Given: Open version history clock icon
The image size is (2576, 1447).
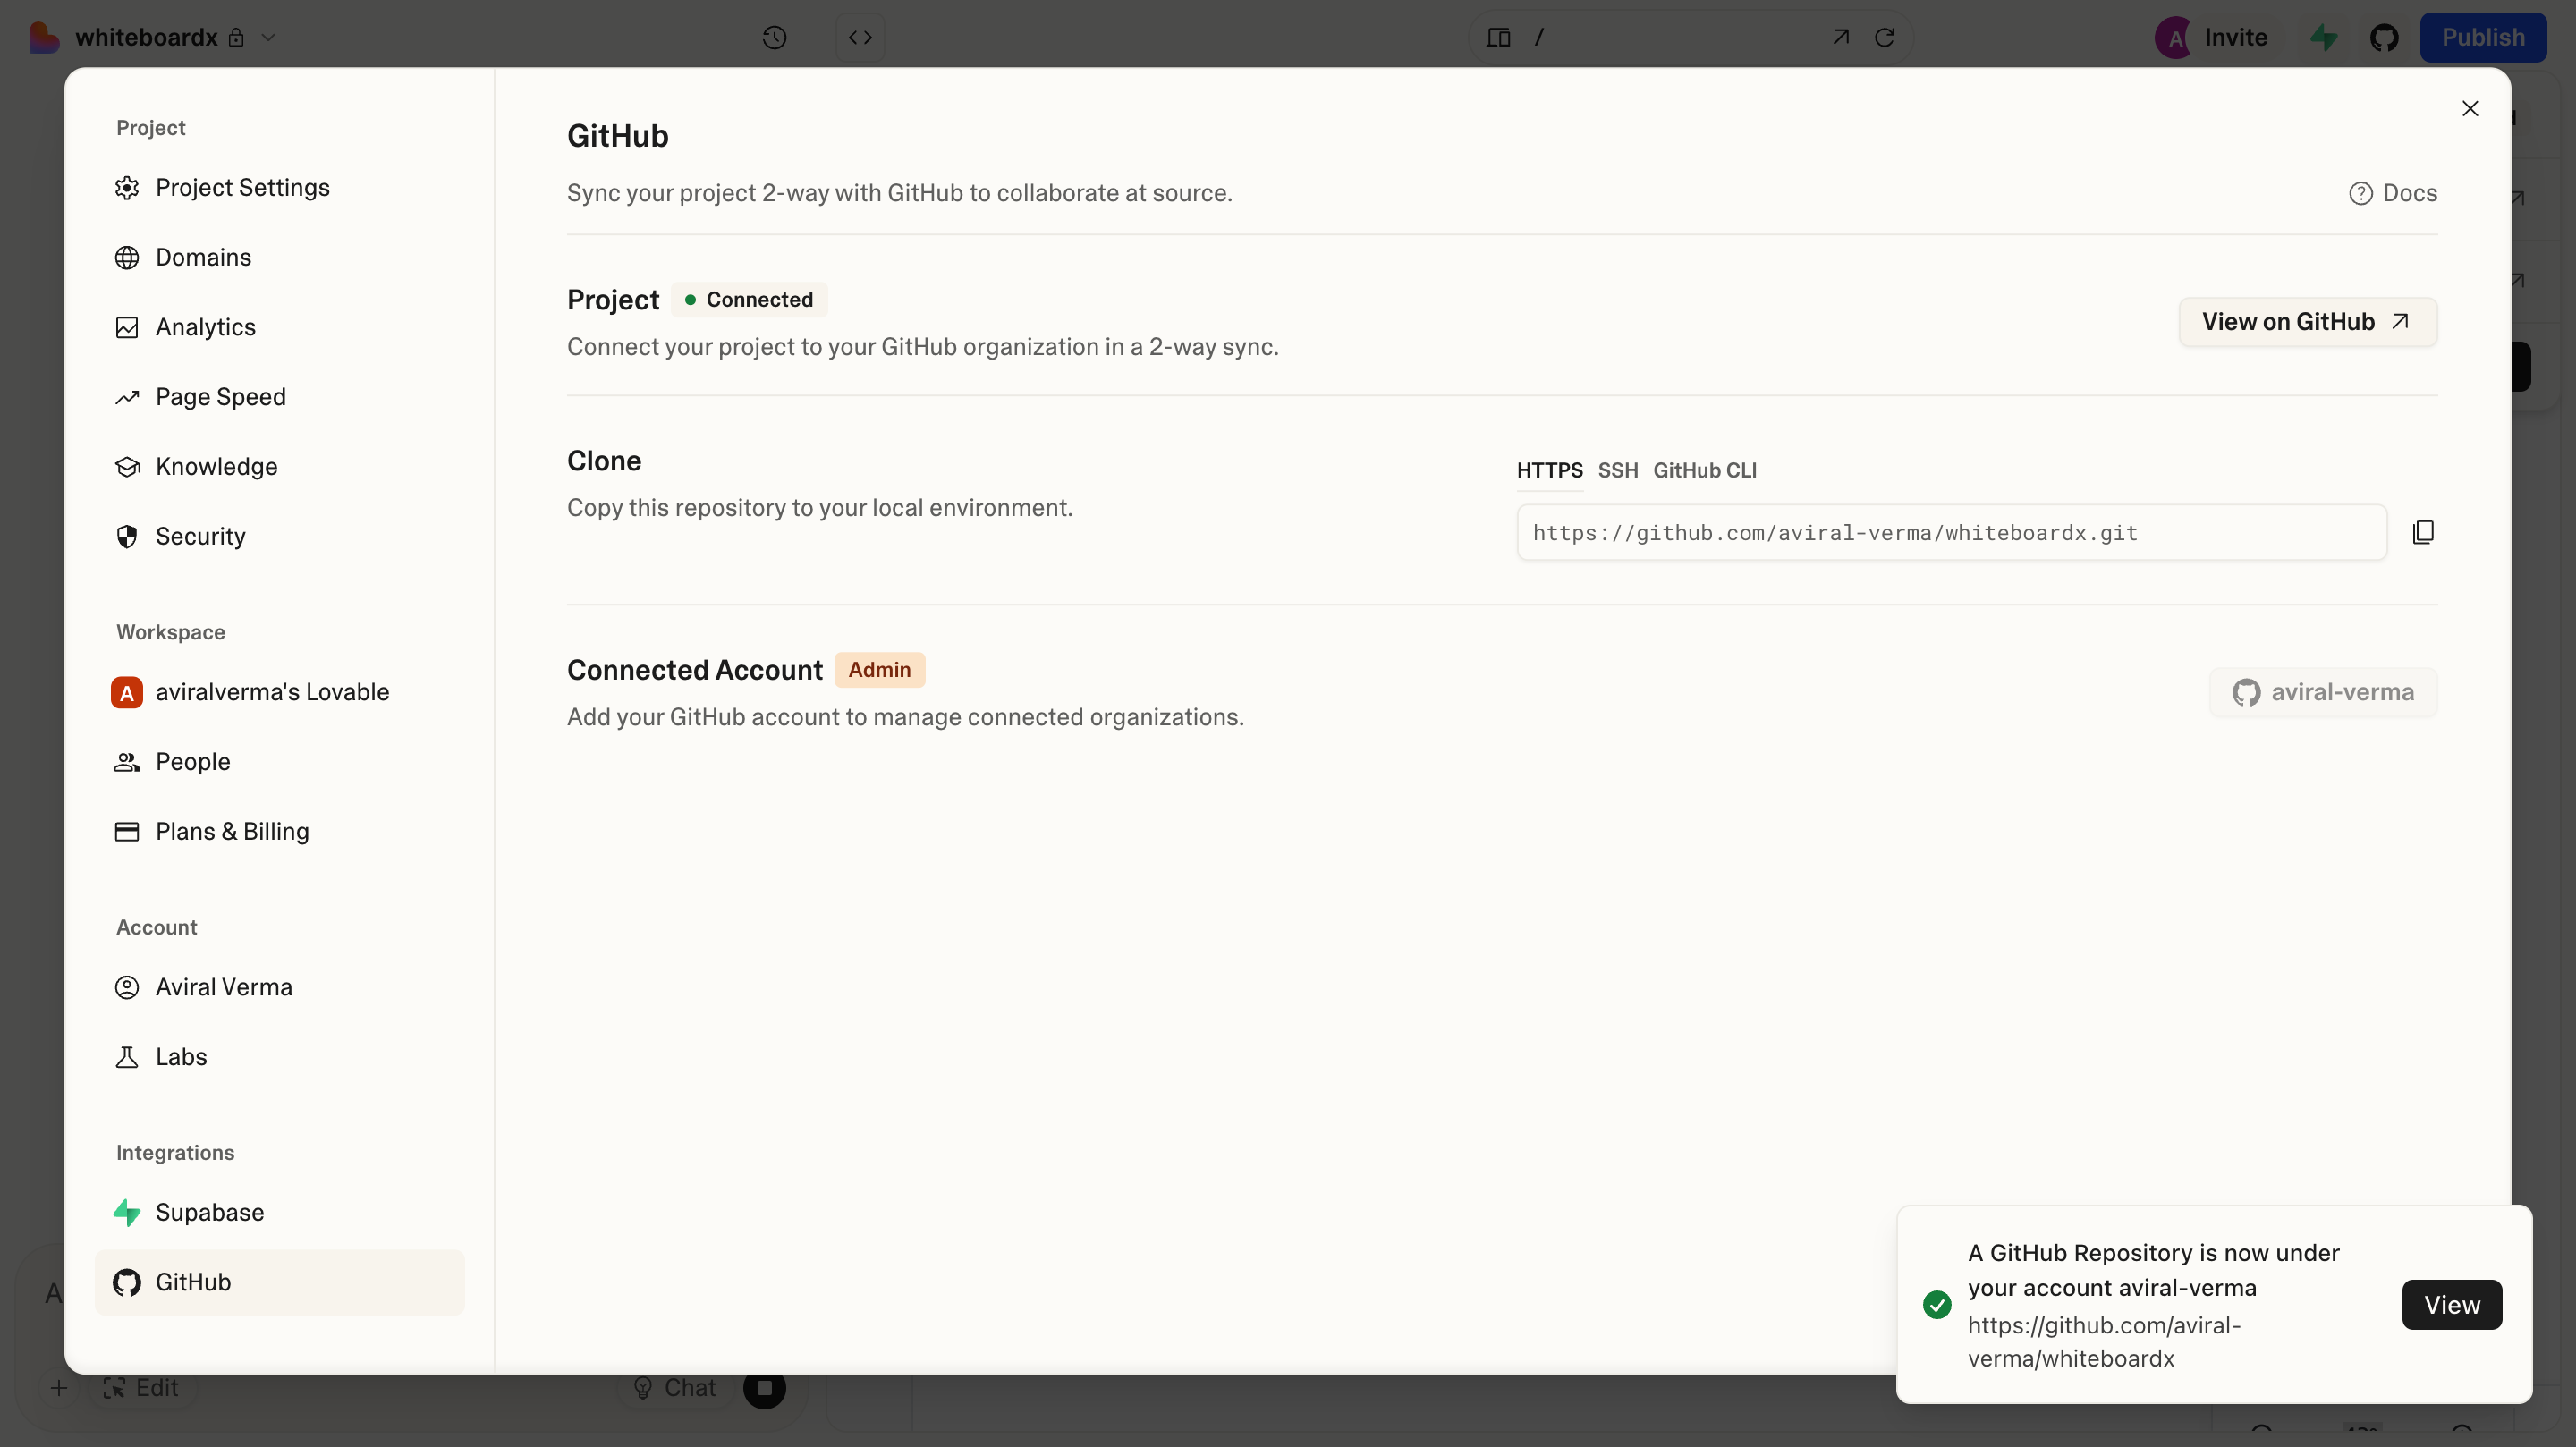Looking at the screenshot, I should [x=774, y=37].
